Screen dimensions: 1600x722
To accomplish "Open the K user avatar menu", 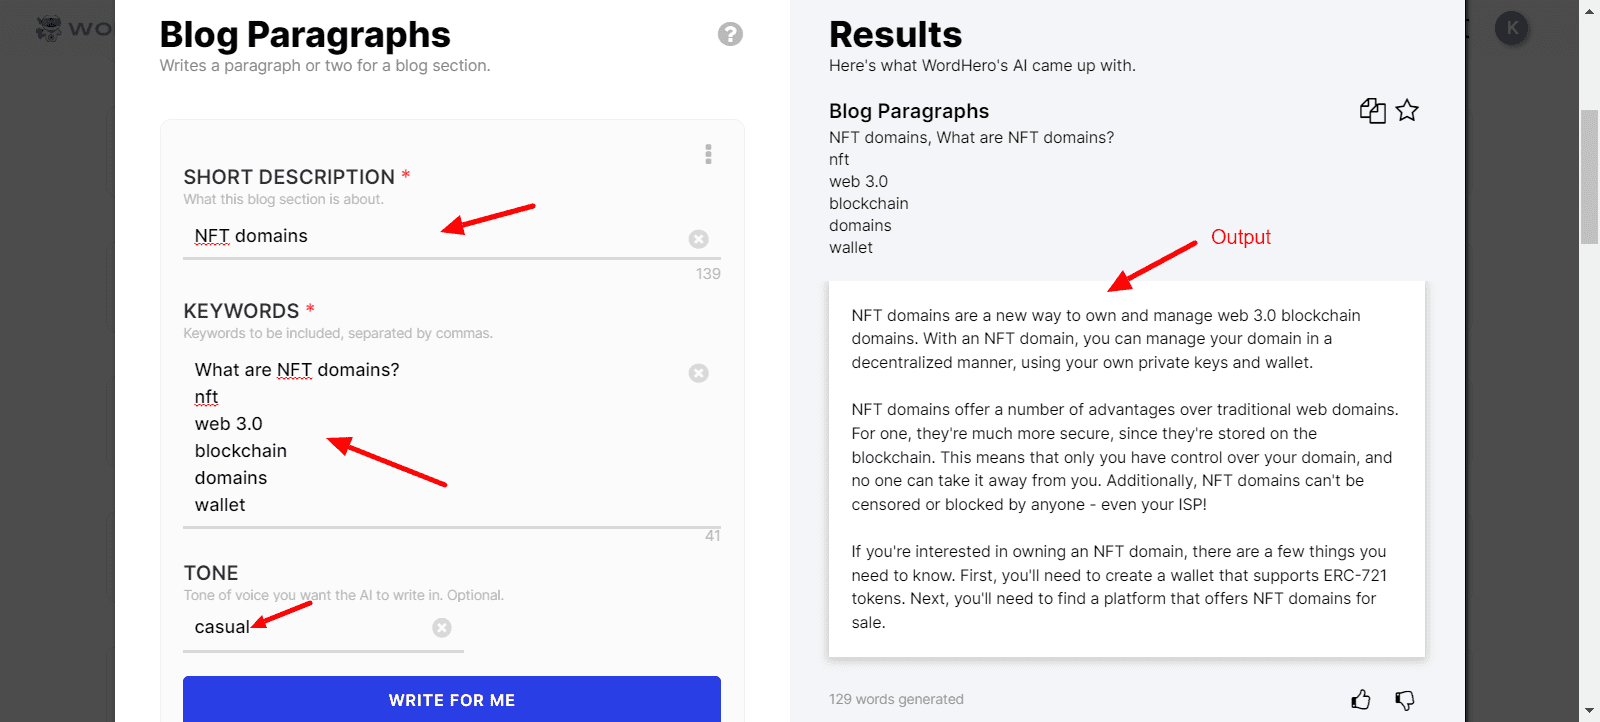I will tap(1512, 28).
